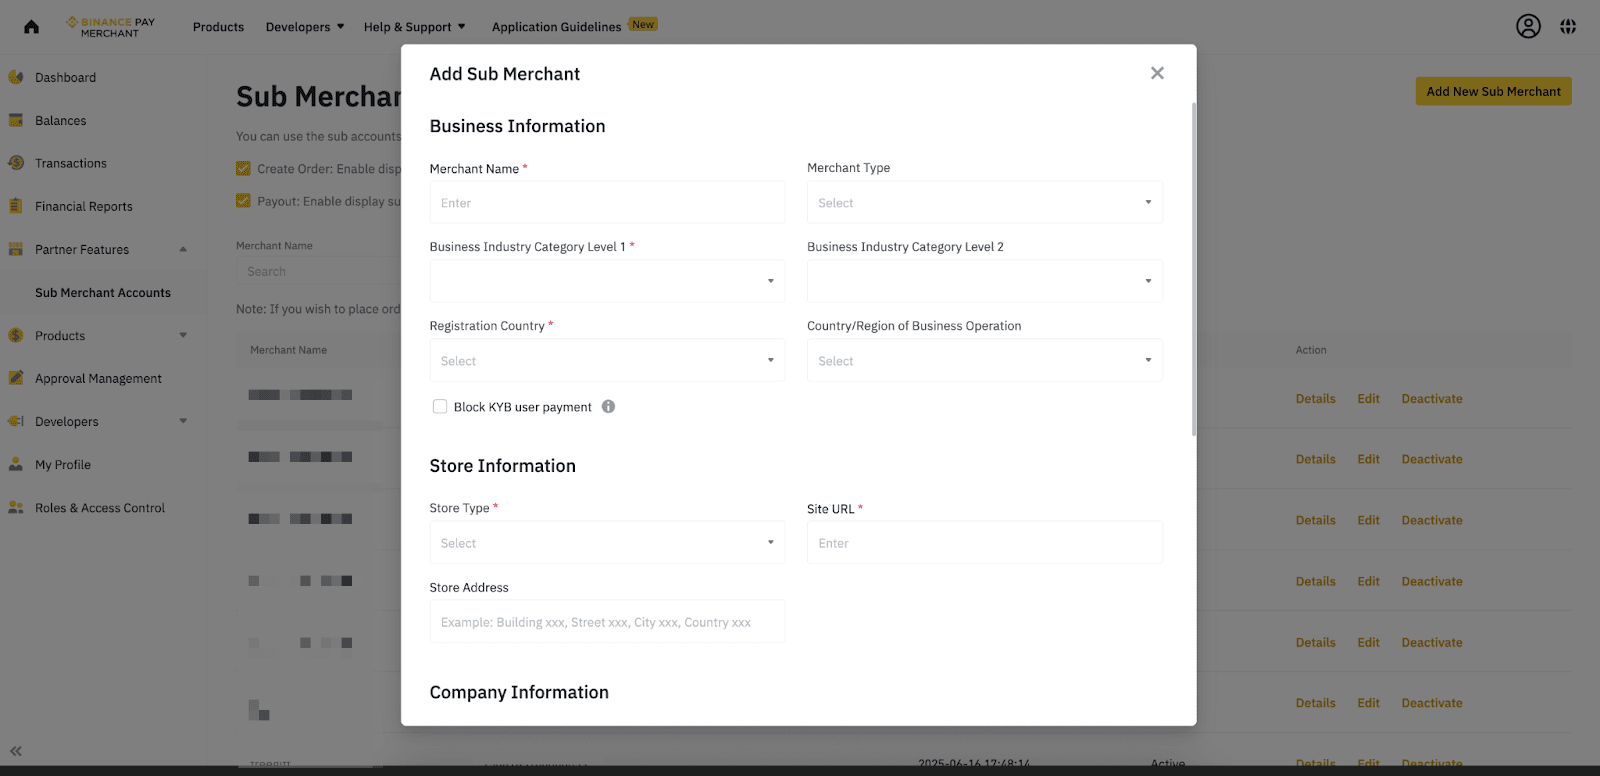The width and height of the screenshot is (1600, 776).
Task: Enable Block KYB user payment checkbox
Action: point(440,407)
